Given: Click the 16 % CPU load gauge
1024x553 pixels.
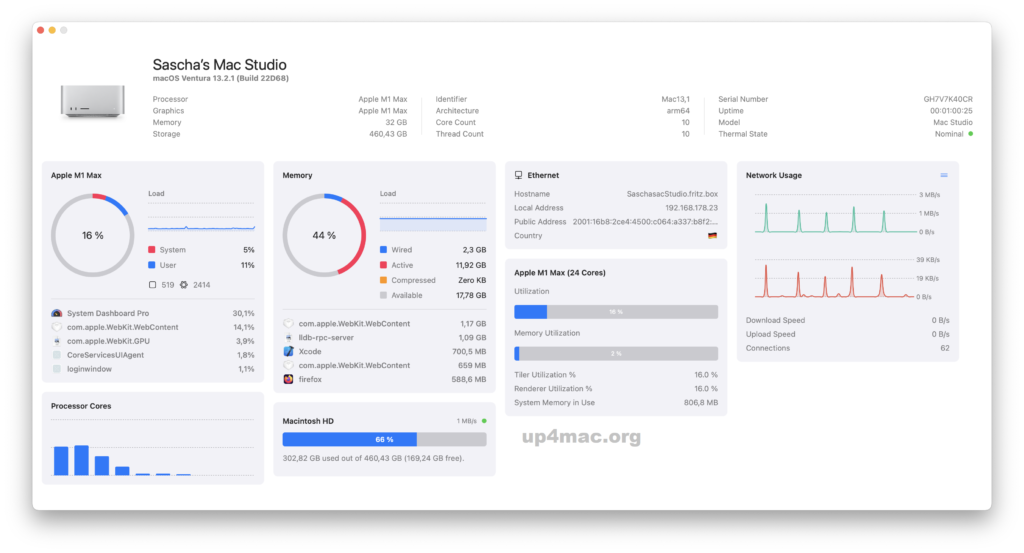Looking at the screenshot, I should click(x=93, y=235).
